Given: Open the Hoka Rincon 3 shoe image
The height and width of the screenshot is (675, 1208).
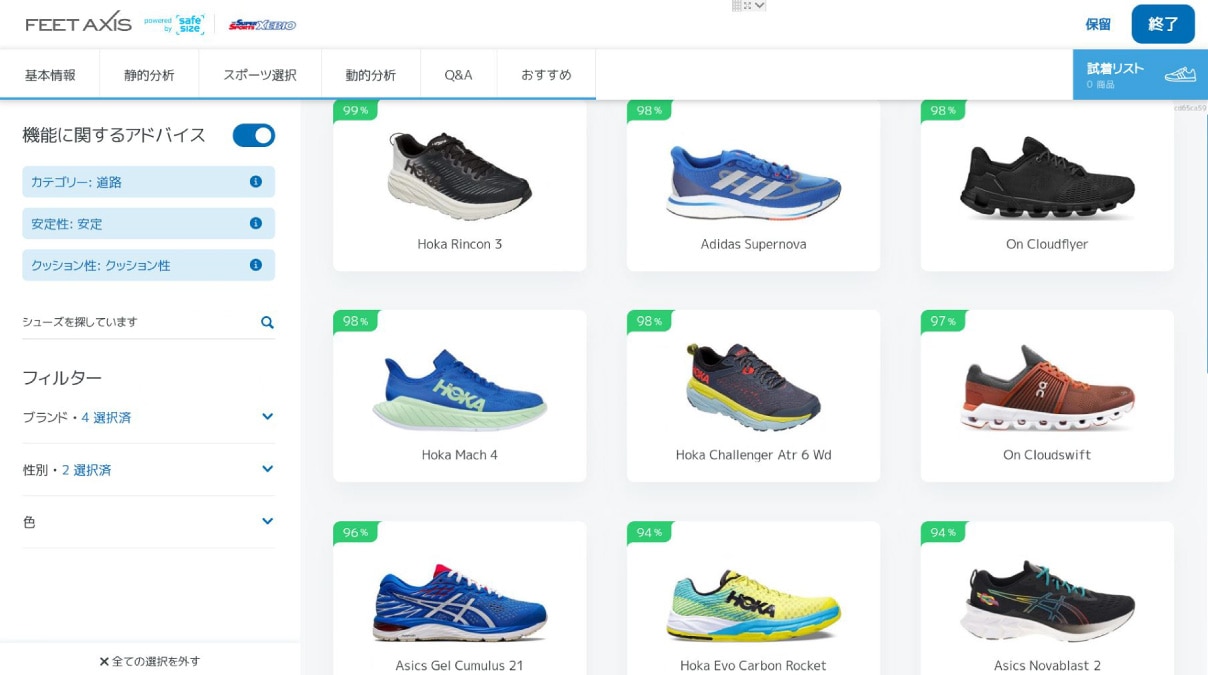Looking at the screenshot, I should pyautogui.click(x=460, y=177).
